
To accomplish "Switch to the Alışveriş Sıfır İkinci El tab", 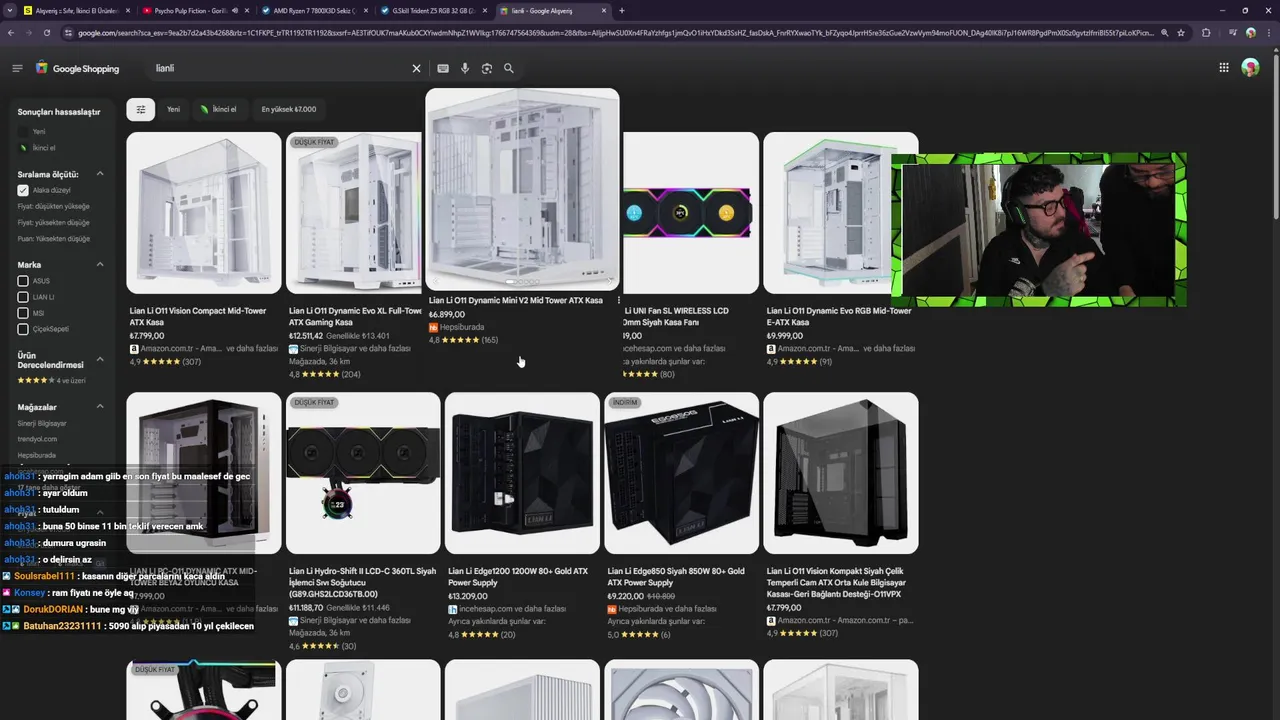I will (76, 10).
